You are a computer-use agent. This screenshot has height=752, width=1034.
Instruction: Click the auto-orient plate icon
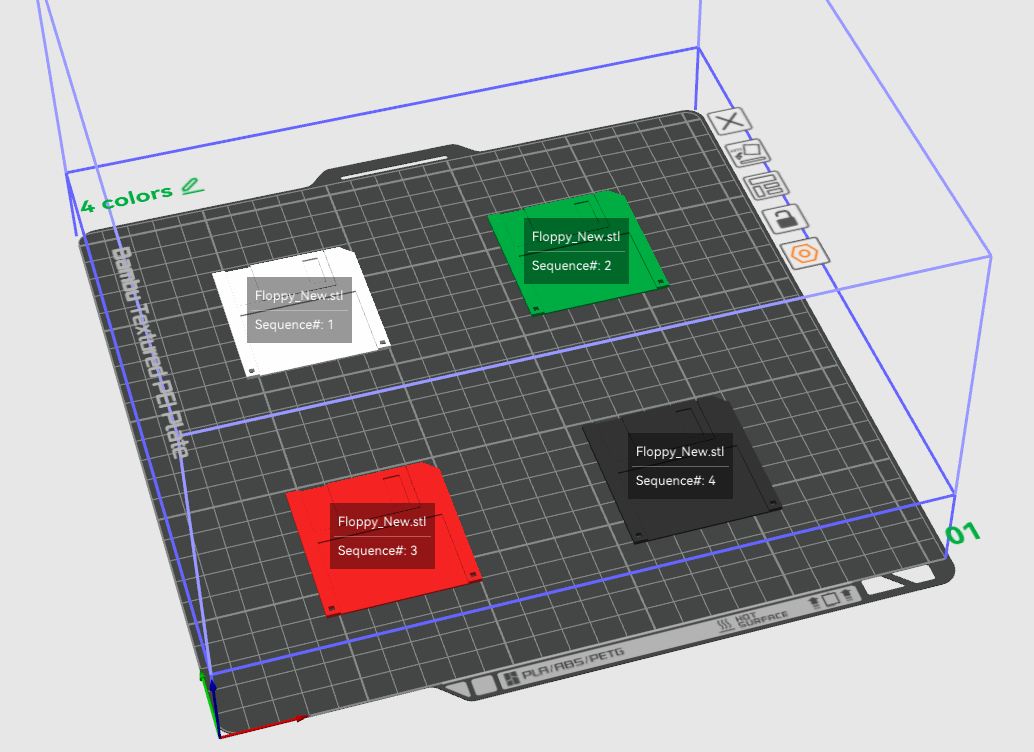pyautogui.click(x=748, y=154)
